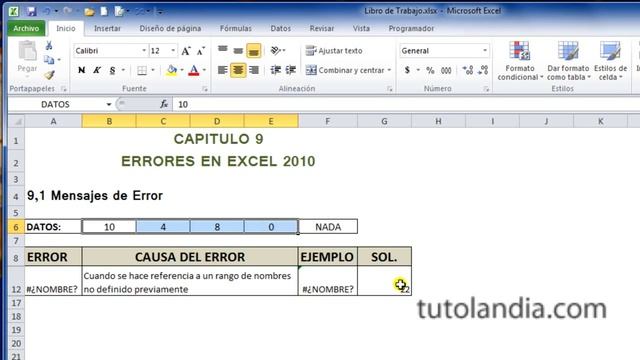
Task: Click the formula bar showing 10
Action: [406, 104]
